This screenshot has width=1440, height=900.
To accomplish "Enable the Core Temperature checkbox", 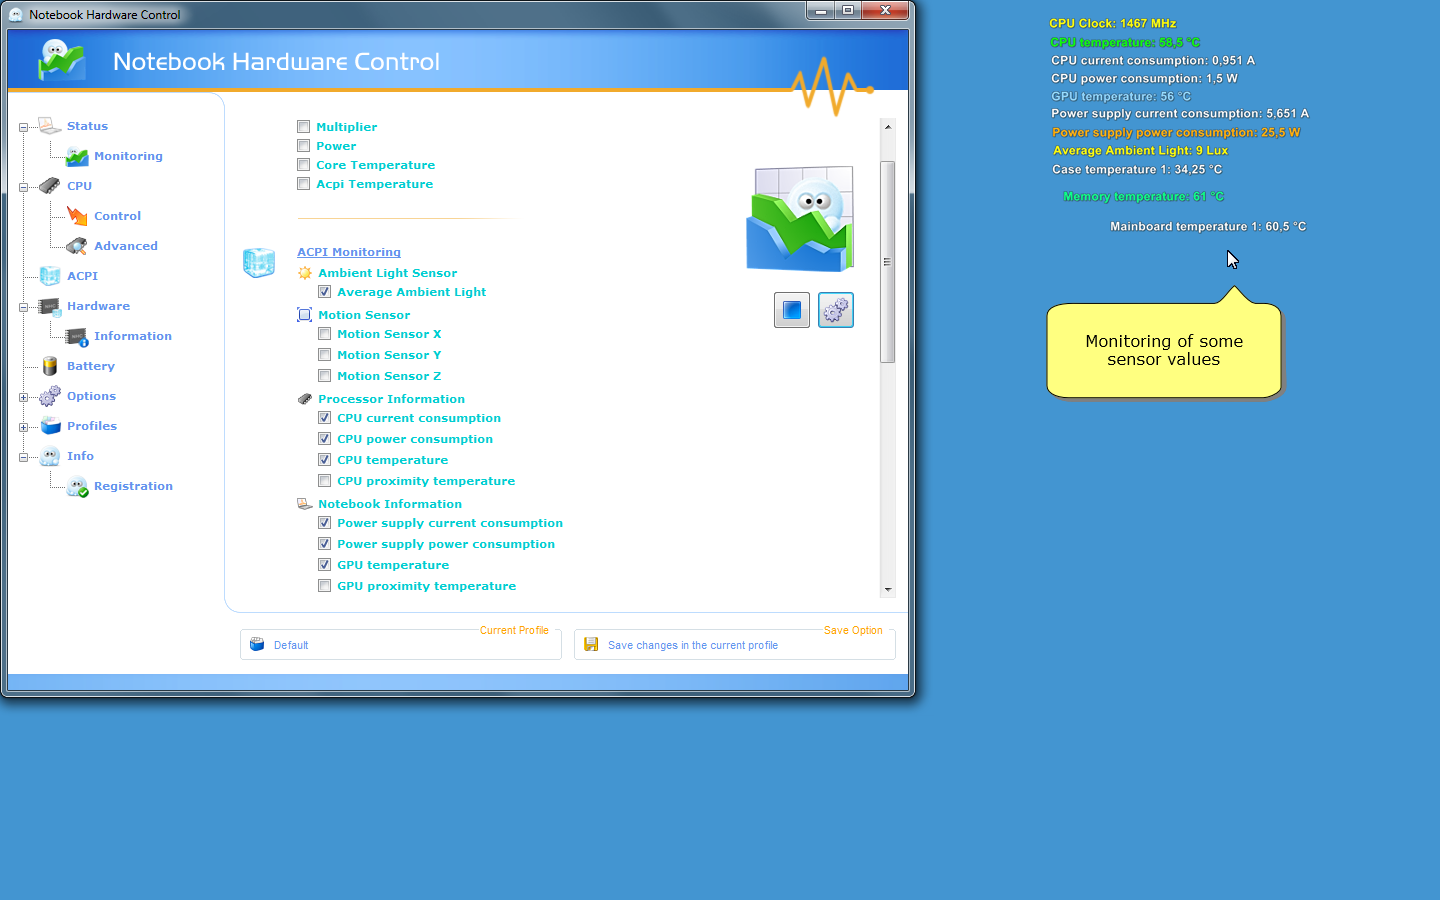I will coord(303,165).
